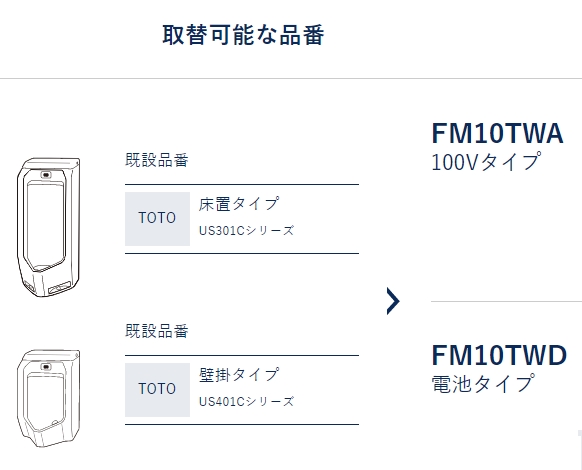
Task: Click the TOTO badge beside 壁掛タイプ
Action: tap(157, 390)
